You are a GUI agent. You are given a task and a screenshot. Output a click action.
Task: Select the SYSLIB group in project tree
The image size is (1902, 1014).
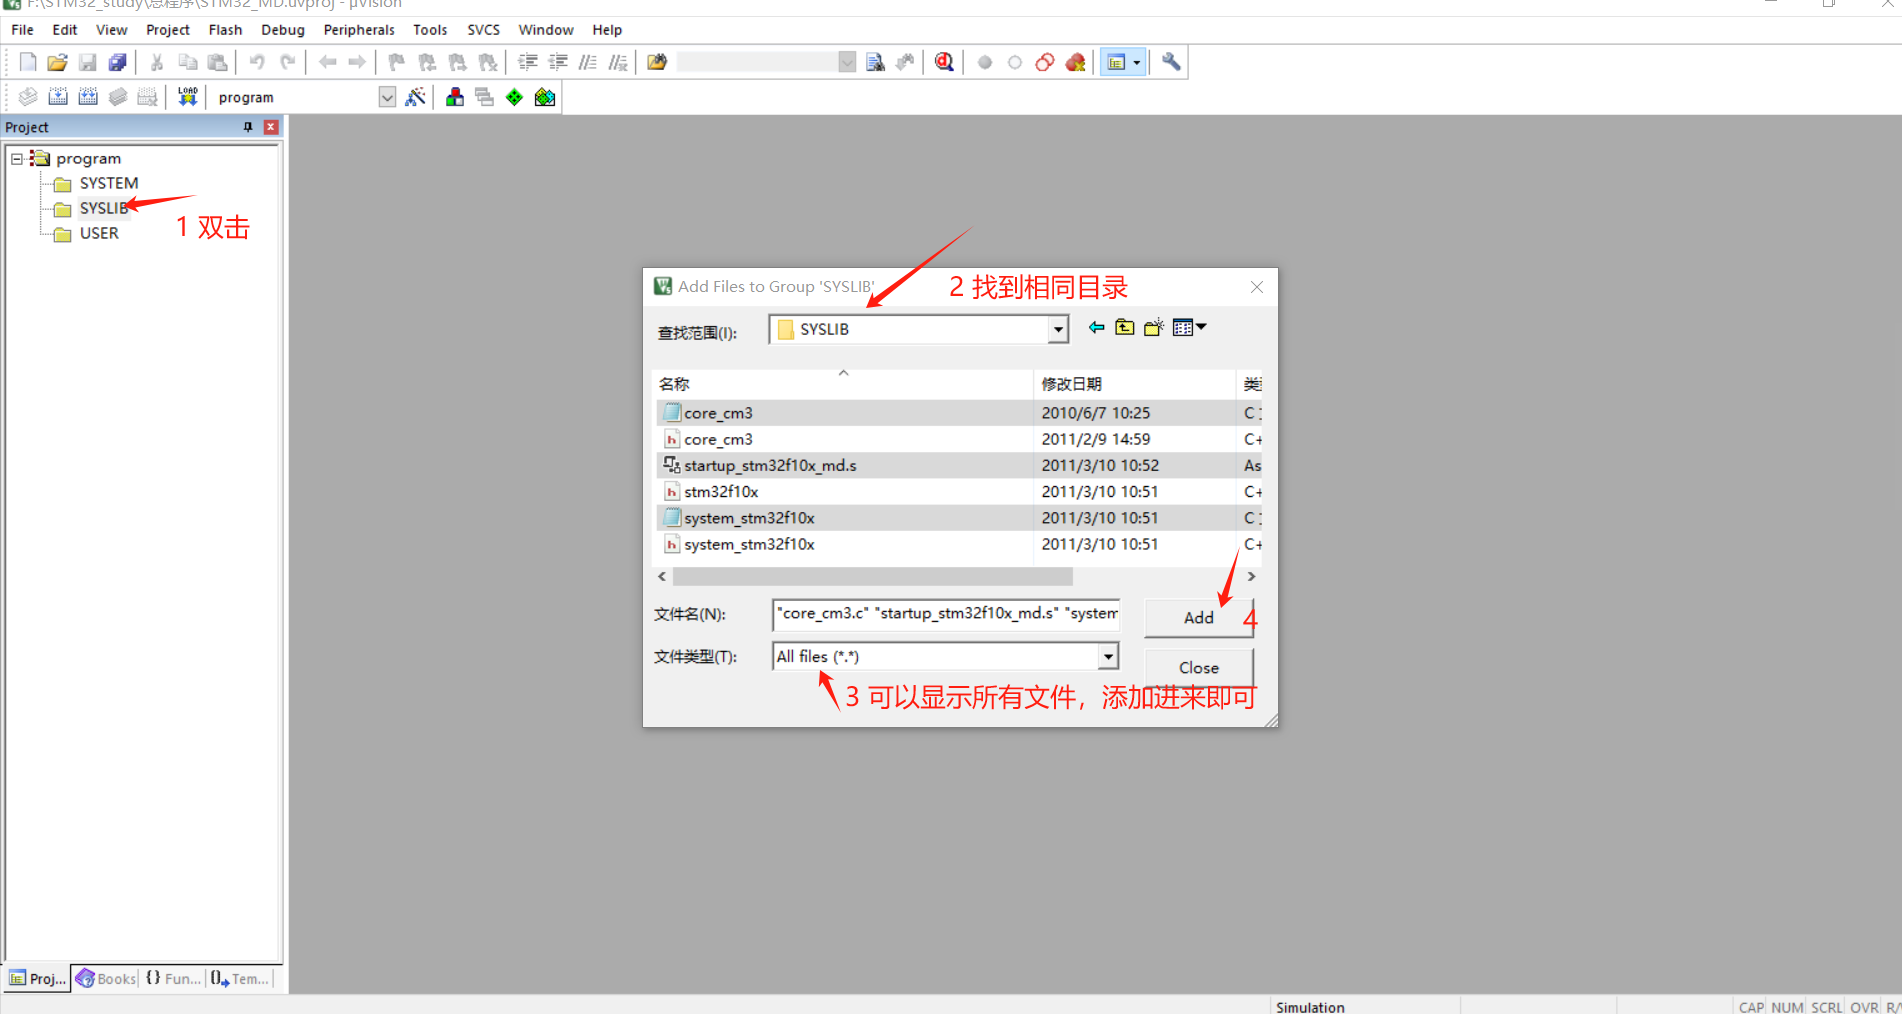(x=104, y=208)
